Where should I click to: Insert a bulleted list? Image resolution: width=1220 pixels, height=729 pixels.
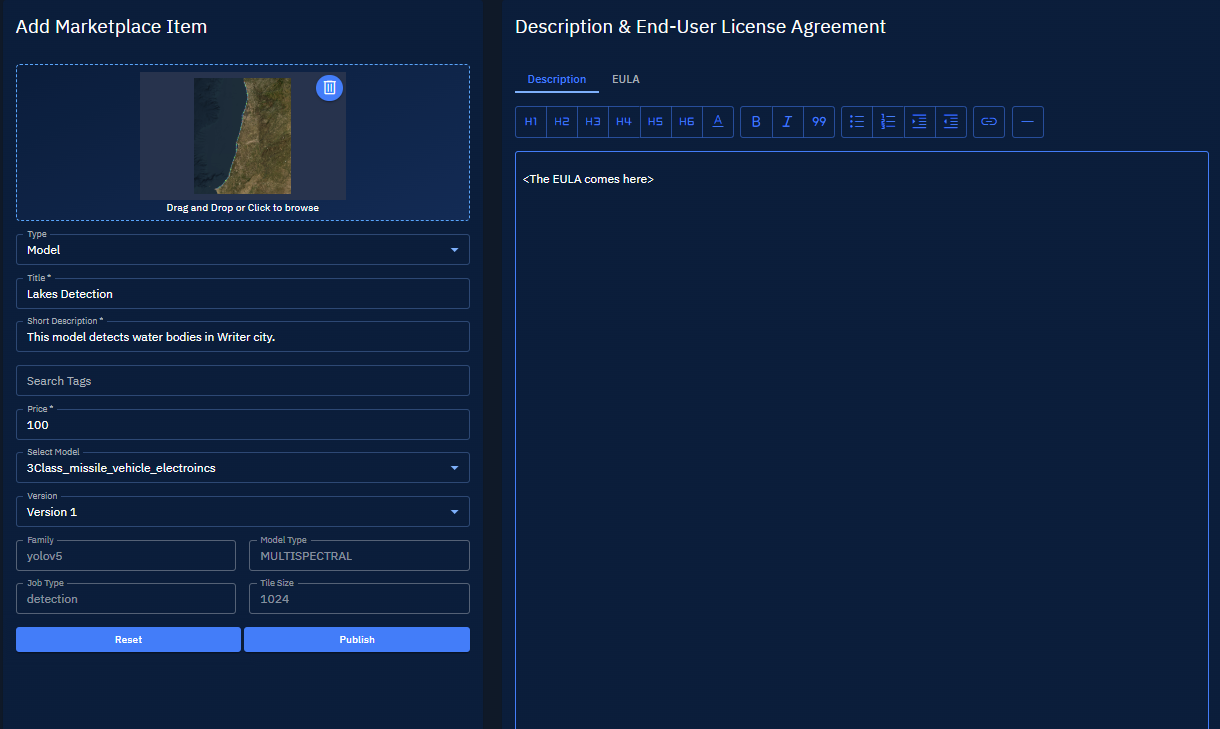pos(857,122)
